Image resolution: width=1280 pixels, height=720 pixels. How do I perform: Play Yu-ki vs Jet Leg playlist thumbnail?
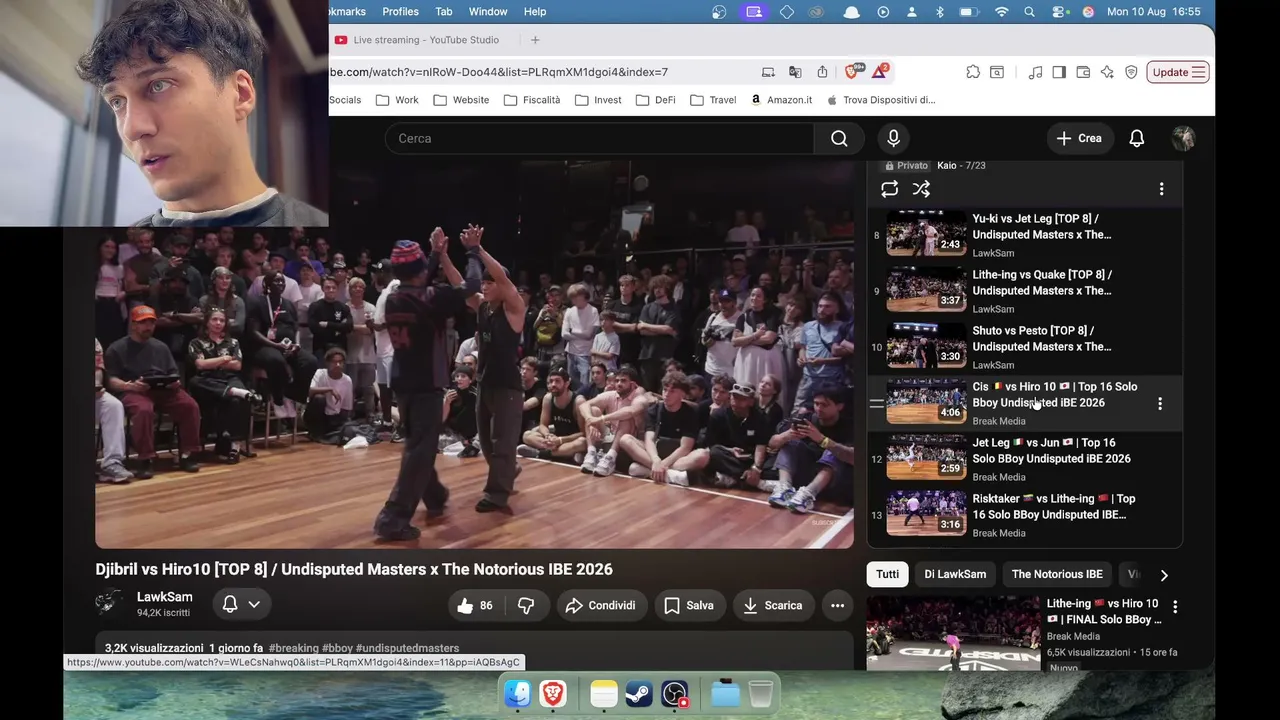click(x=926, y=235)
